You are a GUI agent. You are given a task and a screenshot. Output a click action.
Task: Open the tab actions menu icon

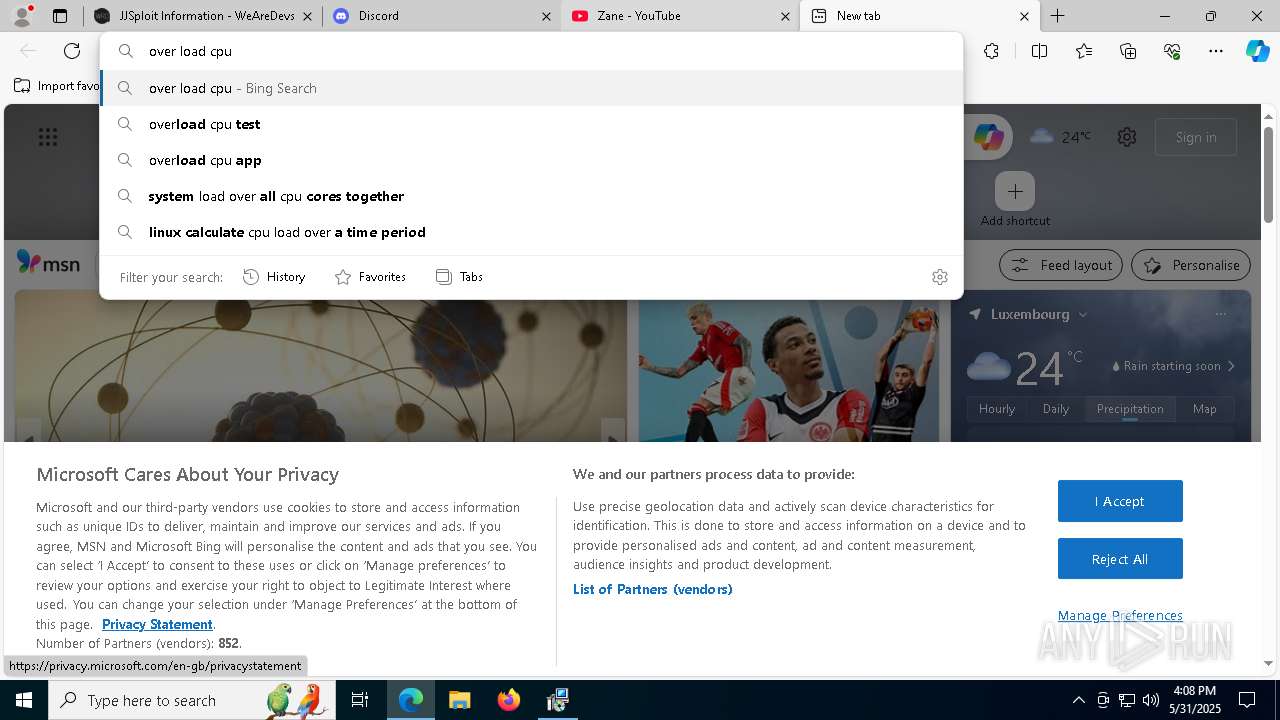pos(60,16)
